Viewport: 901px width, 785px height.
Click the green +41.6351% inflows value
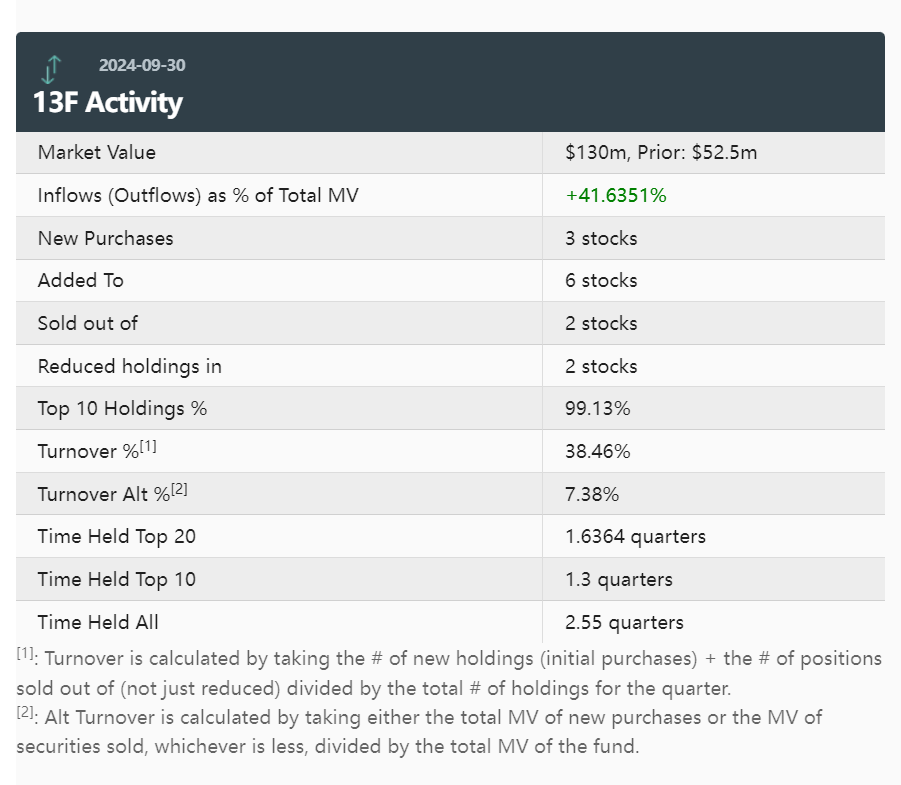[616, 196]
